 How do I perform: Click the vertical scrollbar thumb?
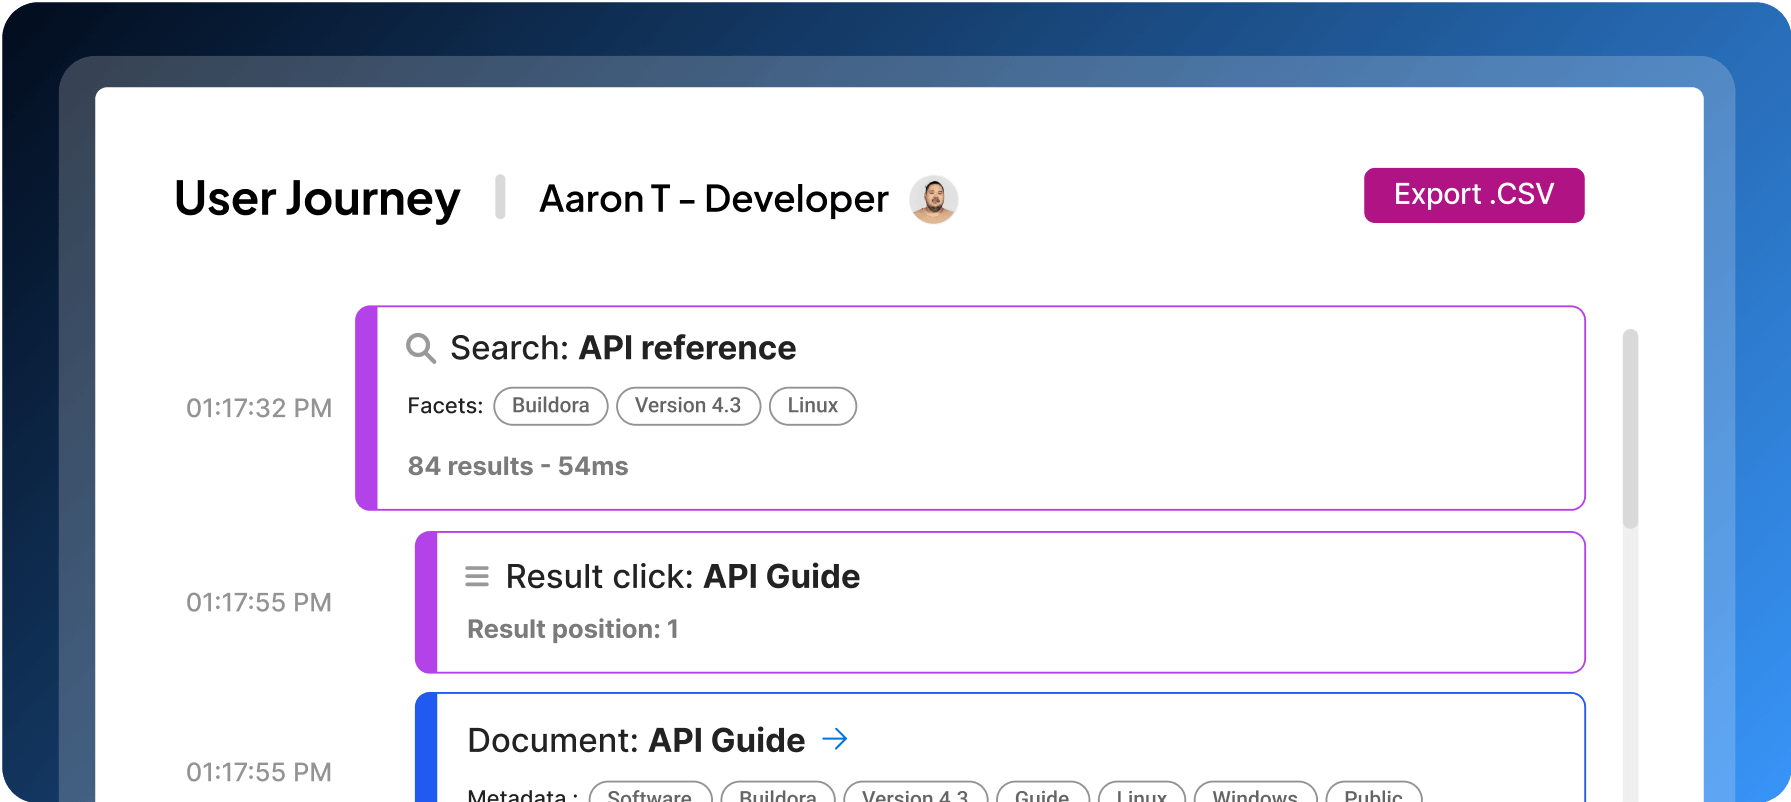pos(1630,428)
